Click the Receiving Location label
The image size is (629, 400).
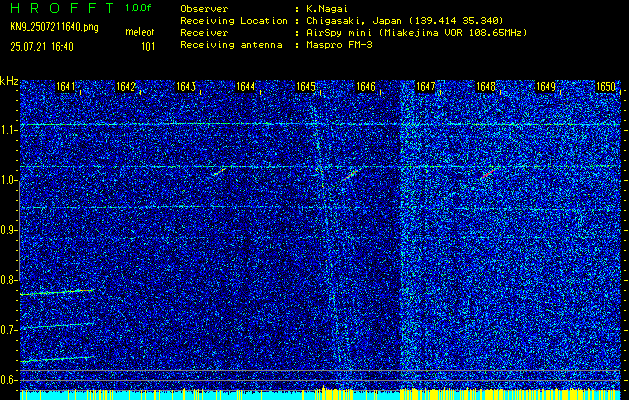click(x=234, y=21)
